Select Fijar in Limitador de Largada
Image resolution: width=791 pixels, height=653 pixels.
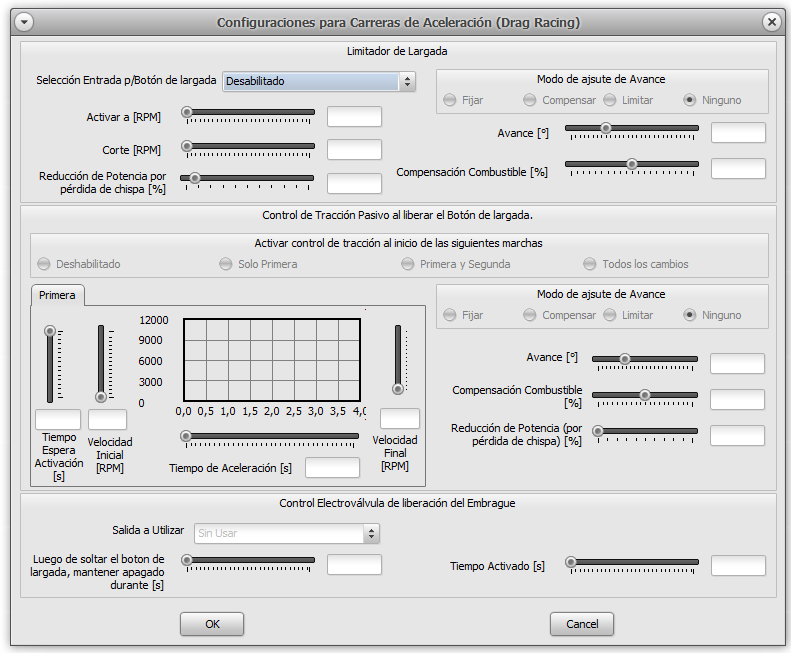click(463, 100)
